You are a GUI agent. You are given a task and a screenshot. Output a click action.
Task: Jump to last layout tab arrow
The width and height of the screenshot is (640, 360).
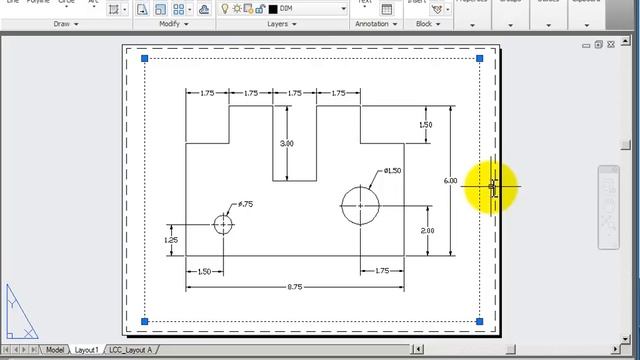coord(33,350)
